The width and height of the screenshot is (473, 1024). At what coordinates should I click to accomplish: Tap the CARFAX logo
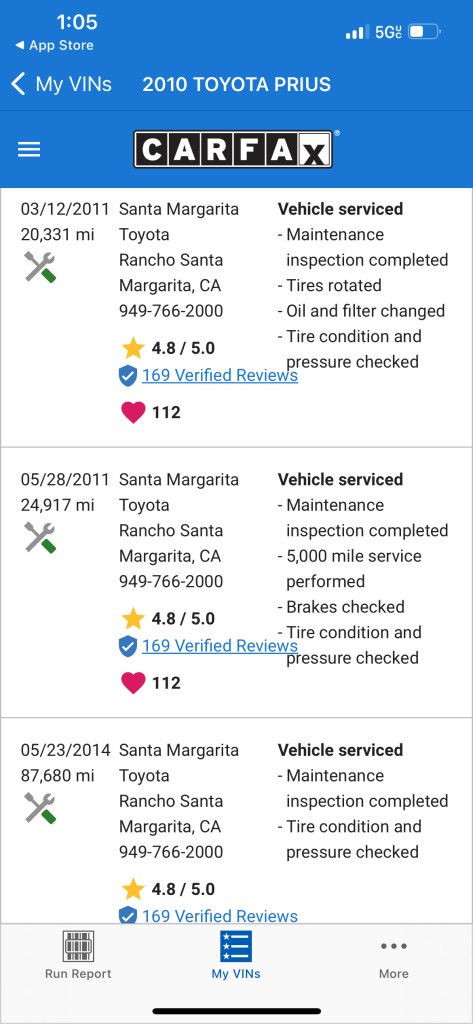click(235, 149)
